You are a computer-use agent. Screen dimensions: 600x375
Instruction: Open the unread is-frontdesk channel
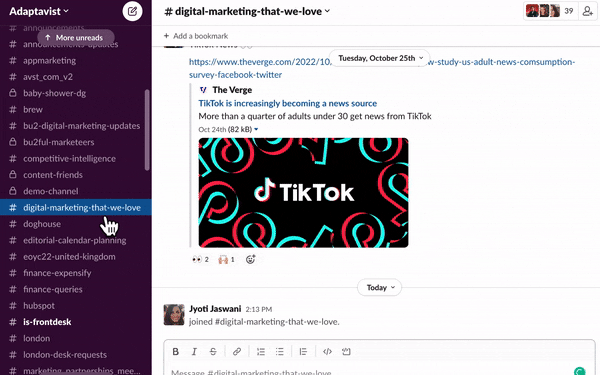[x=76, y=322]
